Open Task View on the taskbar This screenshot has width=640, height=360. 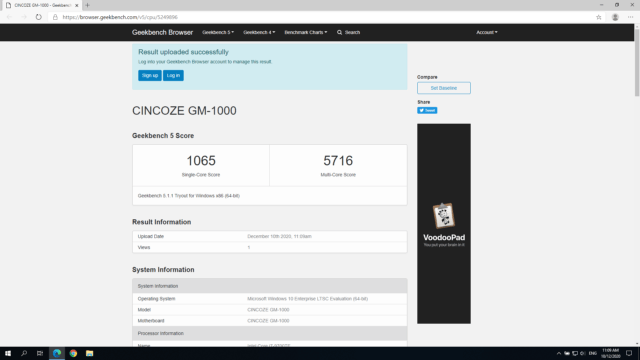click(x=40, y=353)
